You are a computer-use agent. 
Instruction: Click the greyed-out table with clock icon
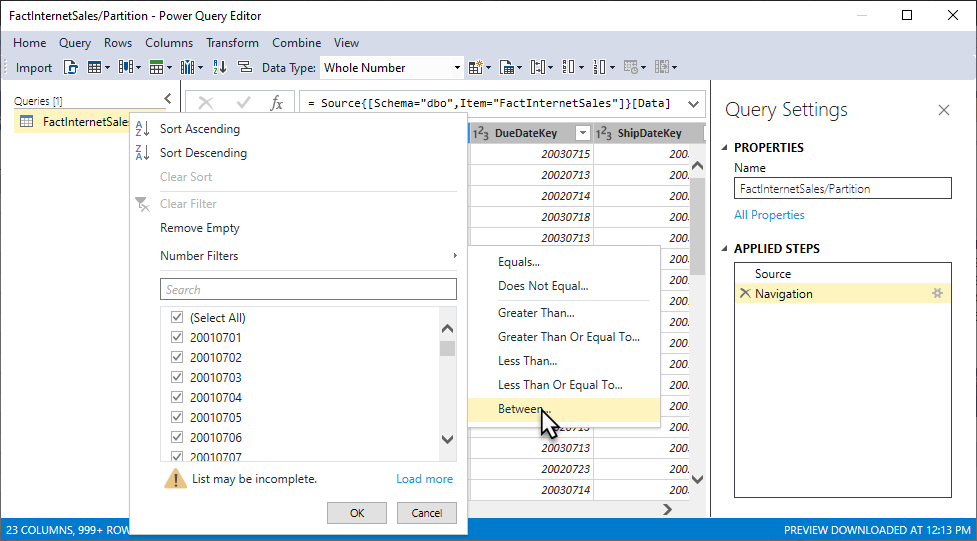coord(631,68)
